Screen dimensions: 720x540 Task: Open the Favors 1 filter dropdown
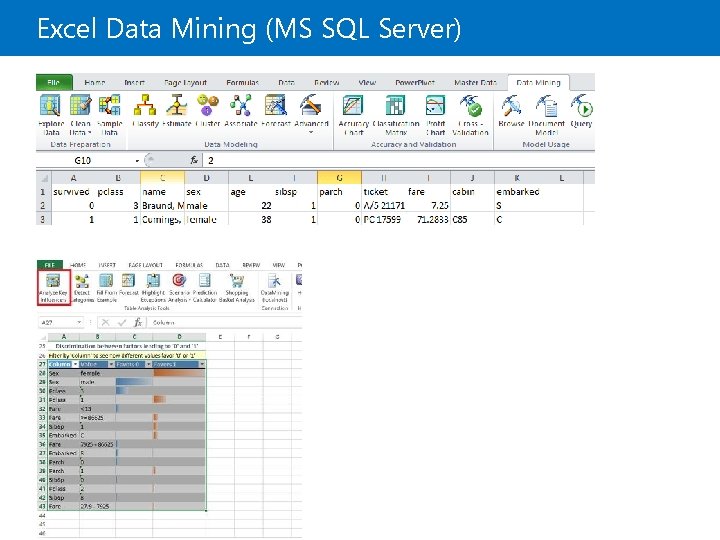click(x=202, y=364)
